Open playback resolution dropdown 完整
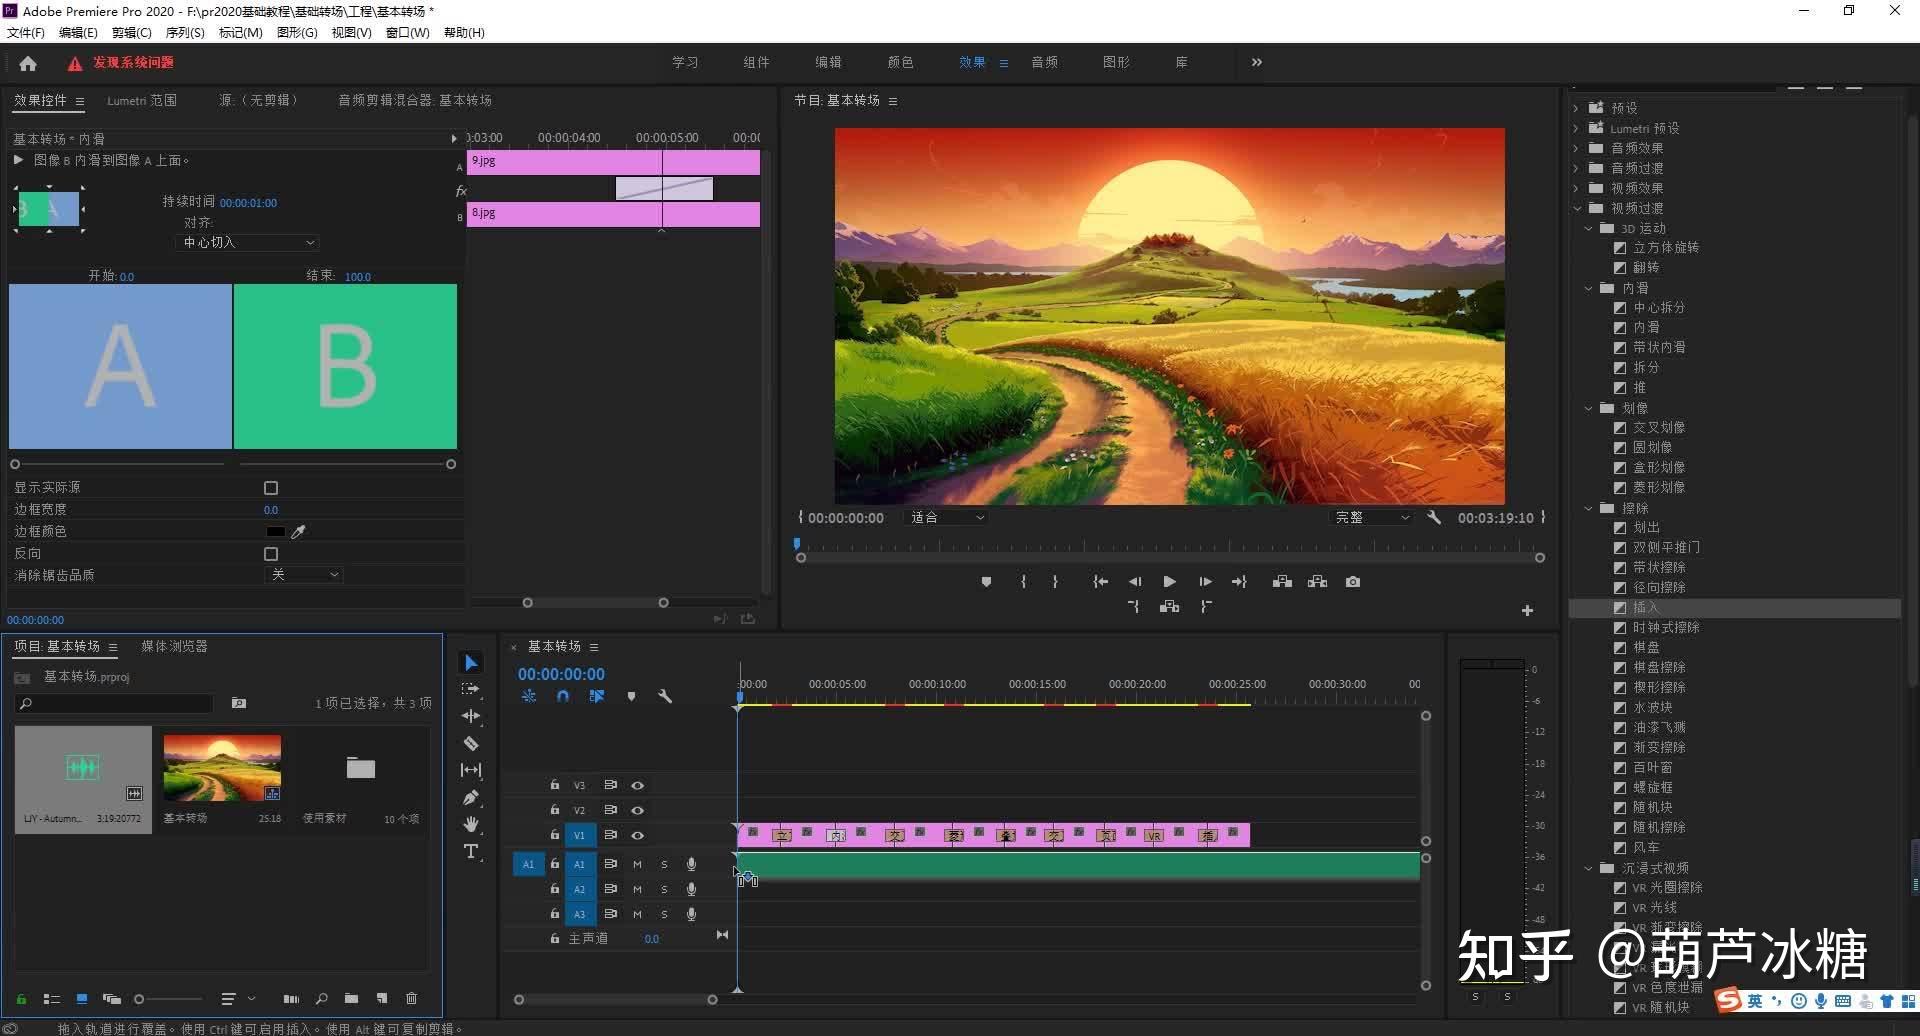The height and width of the screenshot is (1036, 1920). pos(1372,518)
